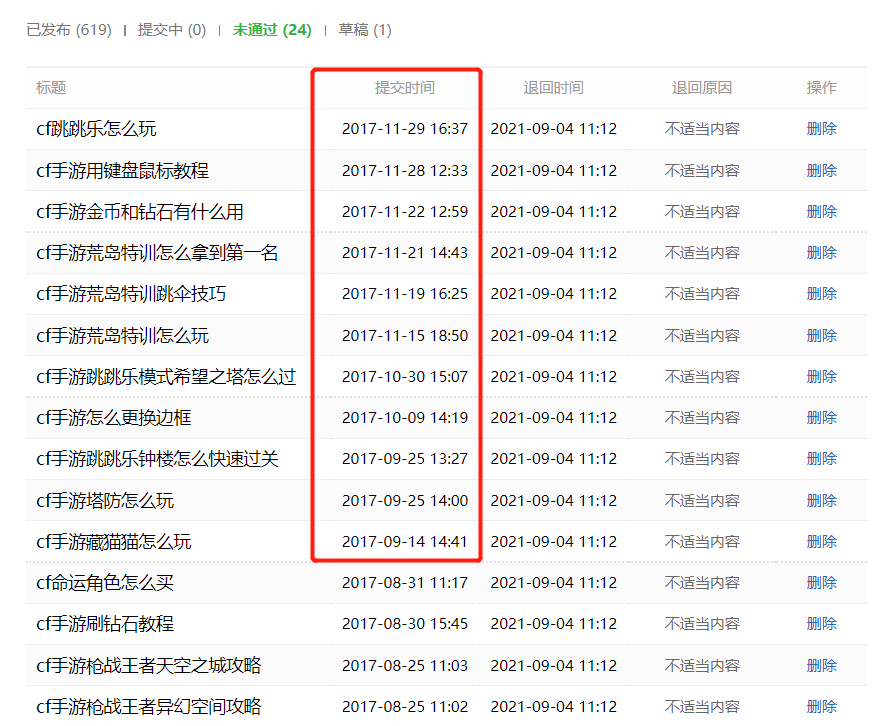Select submit time 2017-10-09 14:19
This screenshot has width=884, height=726.
[405, 418]
